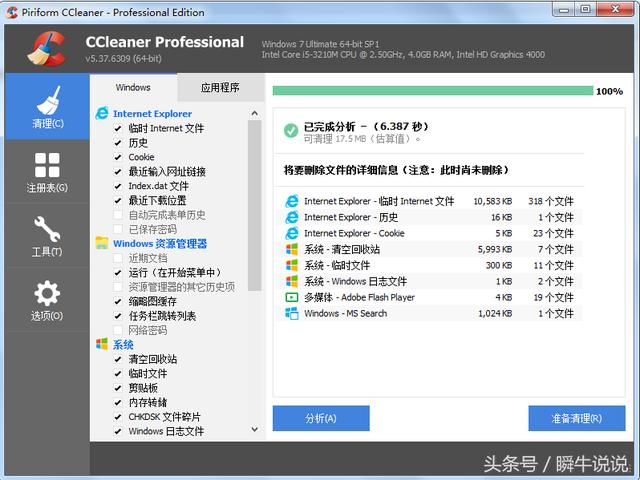Click the CCleaner logo in header
Viewport: 640px width, 480px height.
[47, 49]
